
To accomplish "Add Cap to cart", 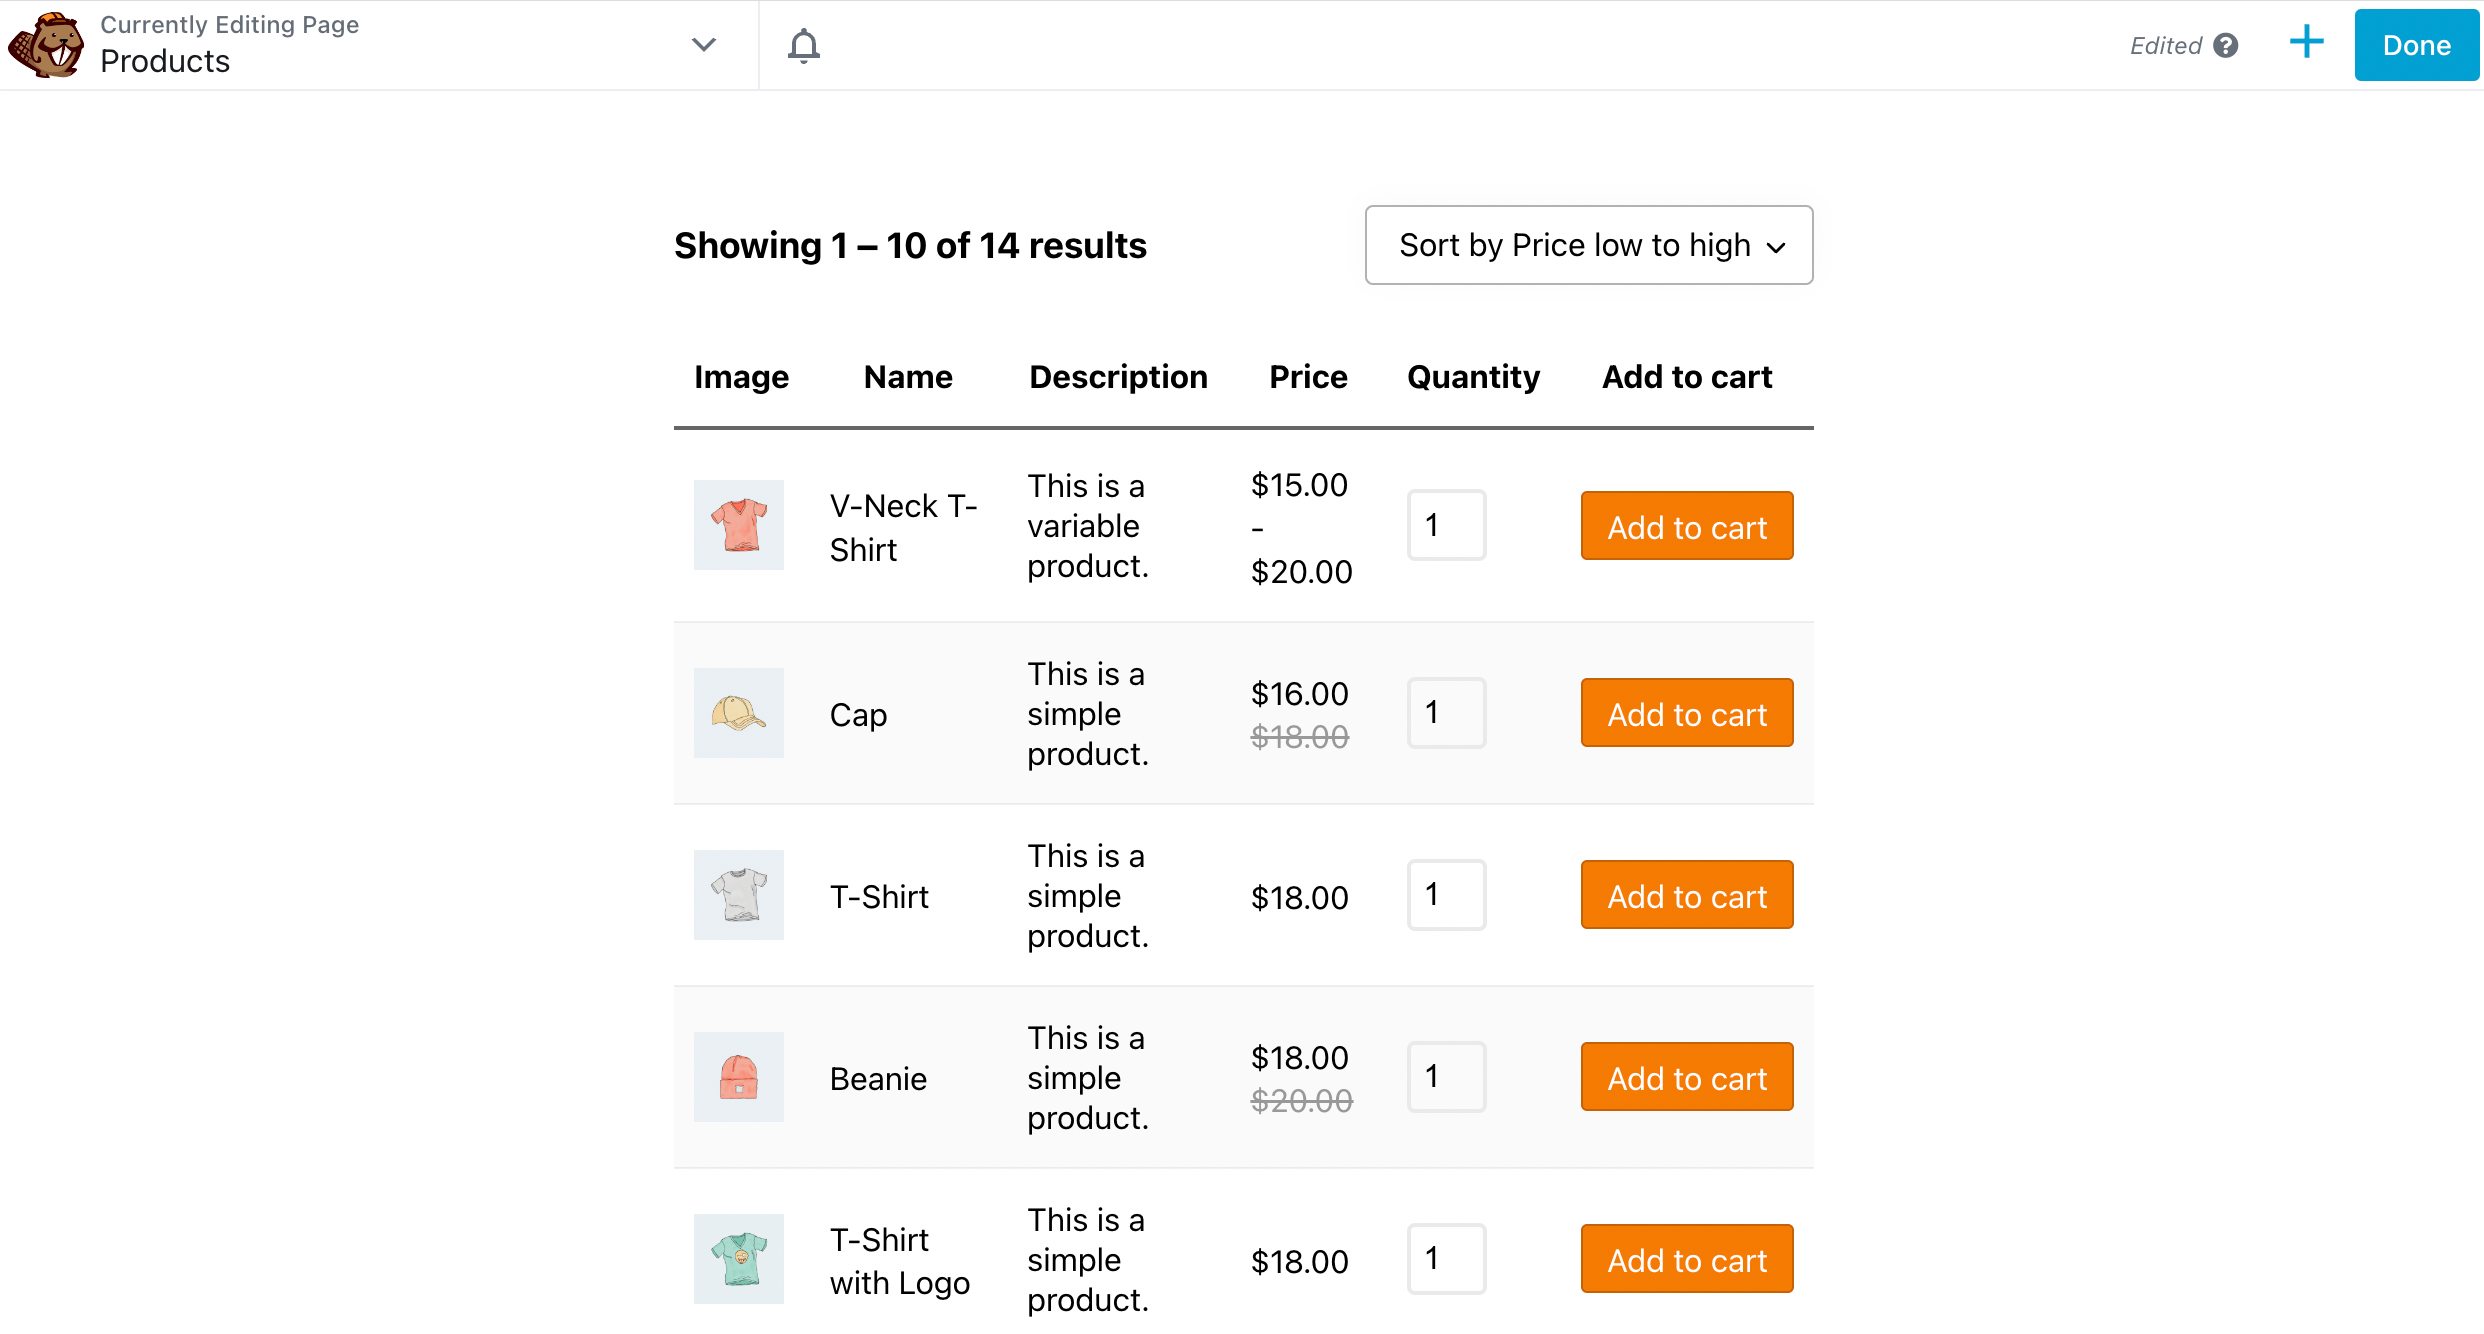I will point(1686,713).
